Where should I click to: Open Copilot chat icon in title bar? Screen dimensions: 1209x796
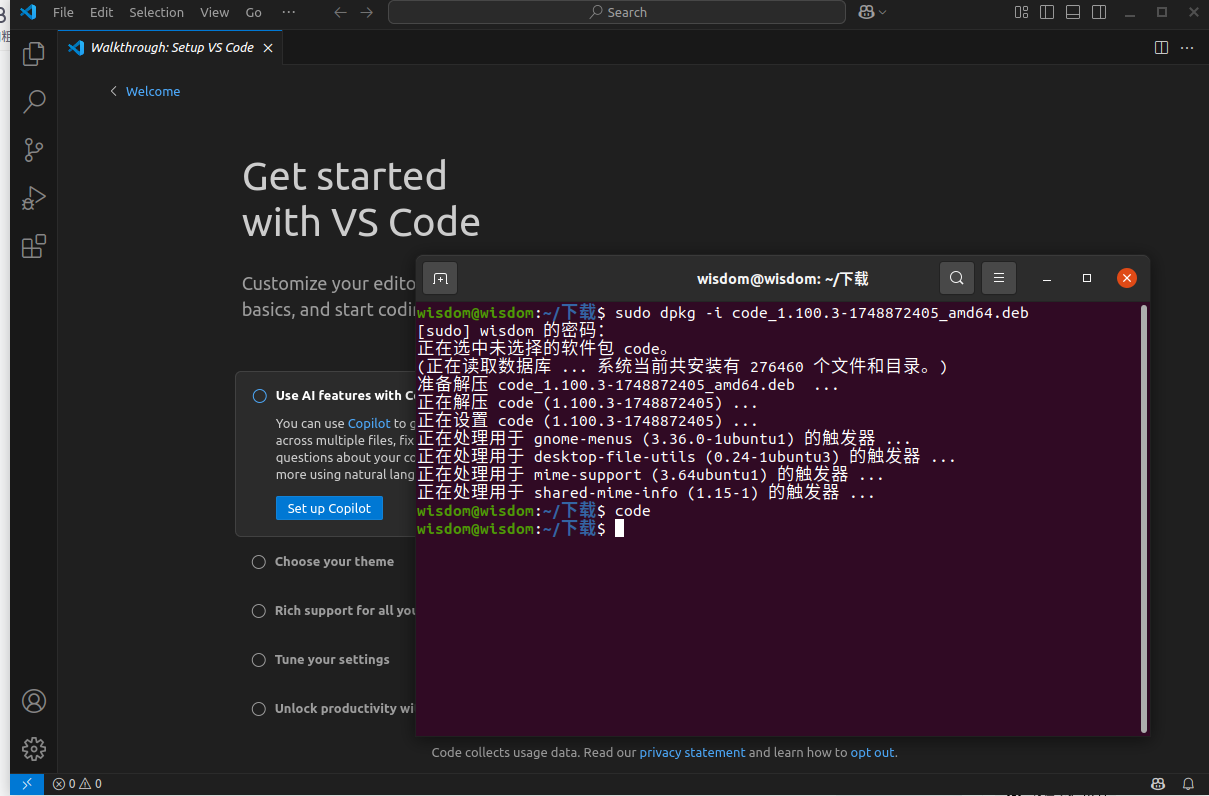tap(866, 12)
